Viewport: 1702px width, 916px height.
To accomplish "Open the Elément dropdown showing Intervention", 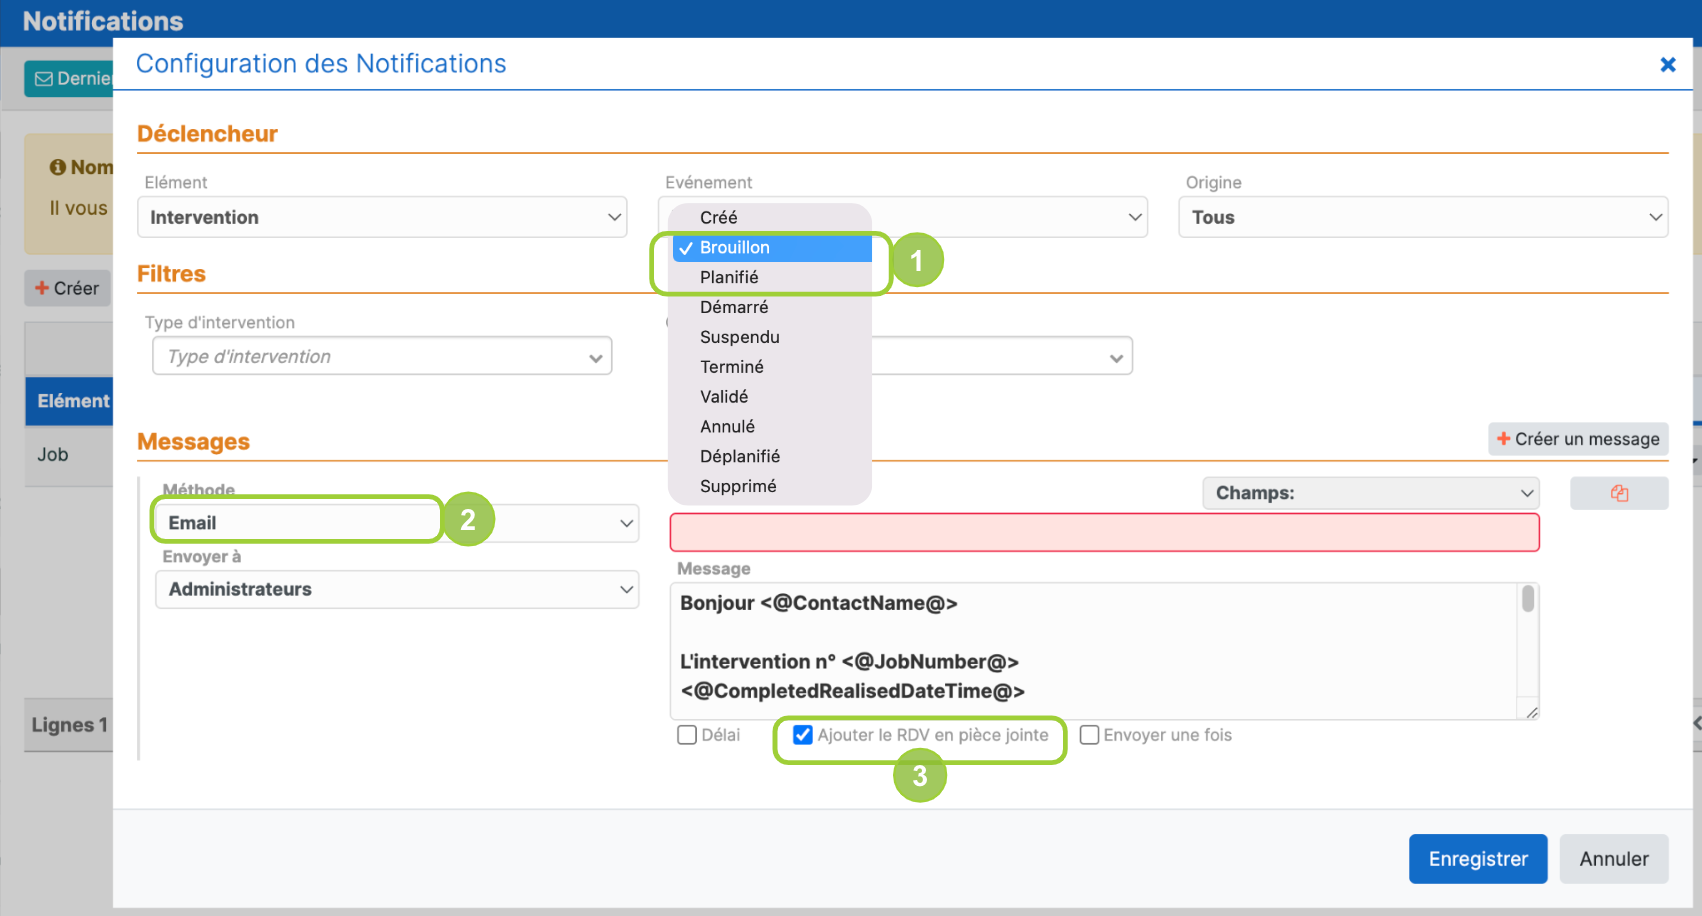I will (382, 217).
